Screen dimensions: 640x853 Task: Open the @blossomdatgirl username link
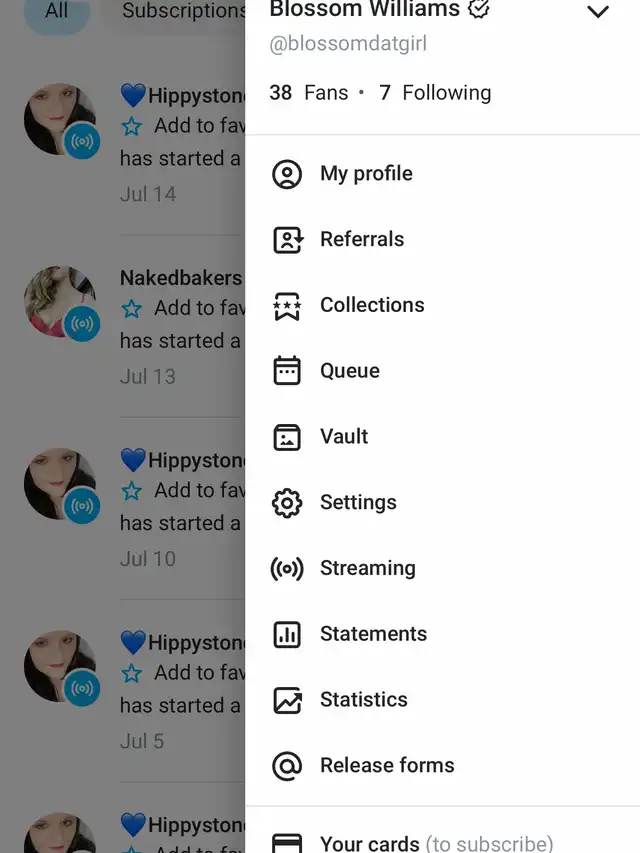click(x=348, y=44)
